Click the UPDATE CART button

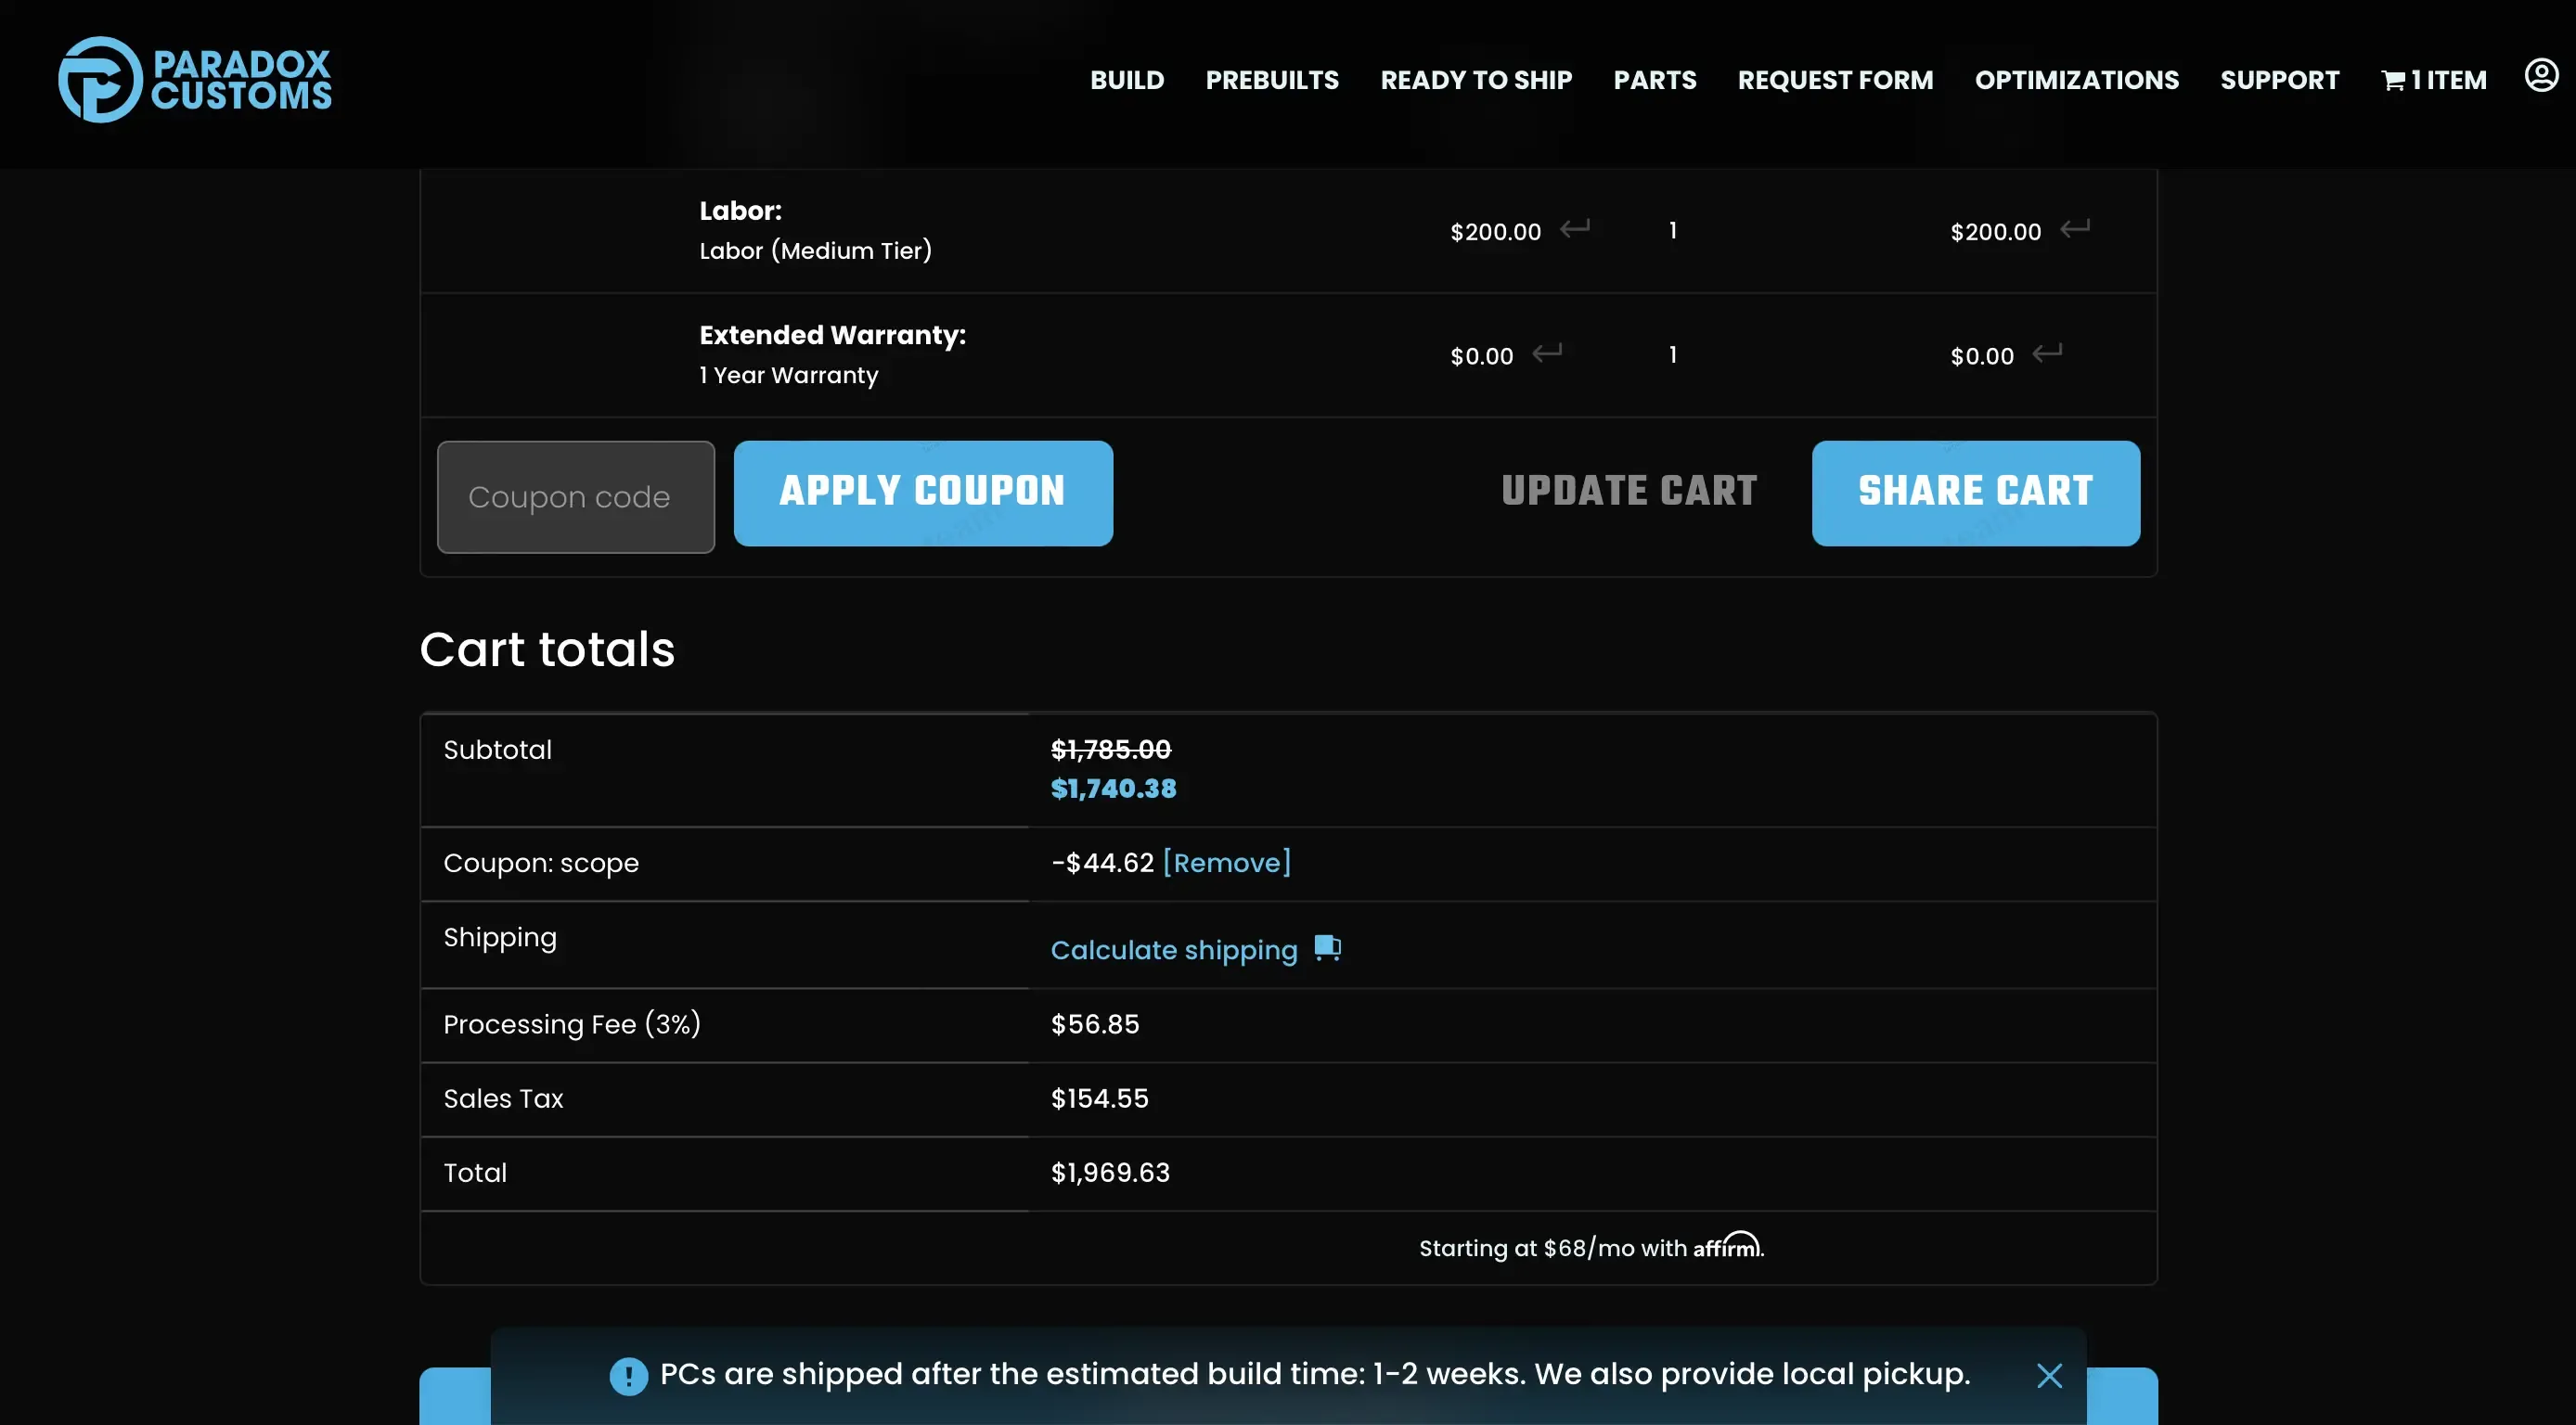pyautogui.click(x=1629, y=491)
